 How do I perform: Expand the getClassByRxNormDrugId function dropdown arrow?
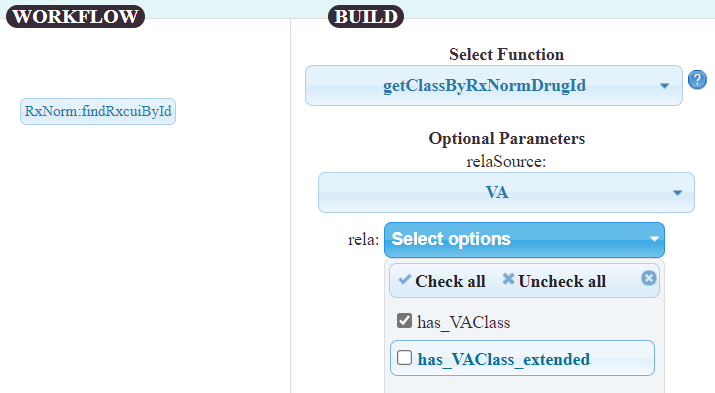click(664, 86)
